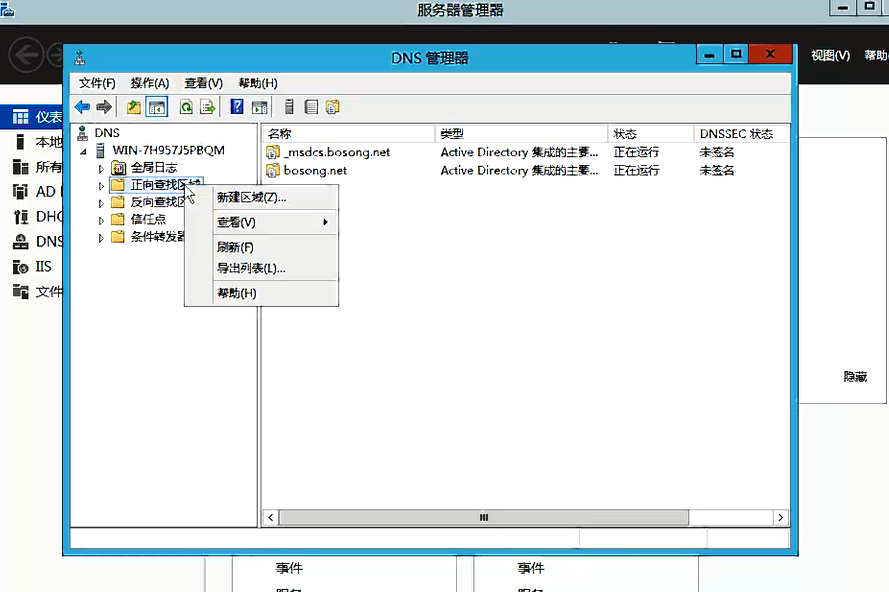This screenshot has width=889, height=592.
Task: Click the _msdcs.bosong.net zone icon
Action: (273, 152)
